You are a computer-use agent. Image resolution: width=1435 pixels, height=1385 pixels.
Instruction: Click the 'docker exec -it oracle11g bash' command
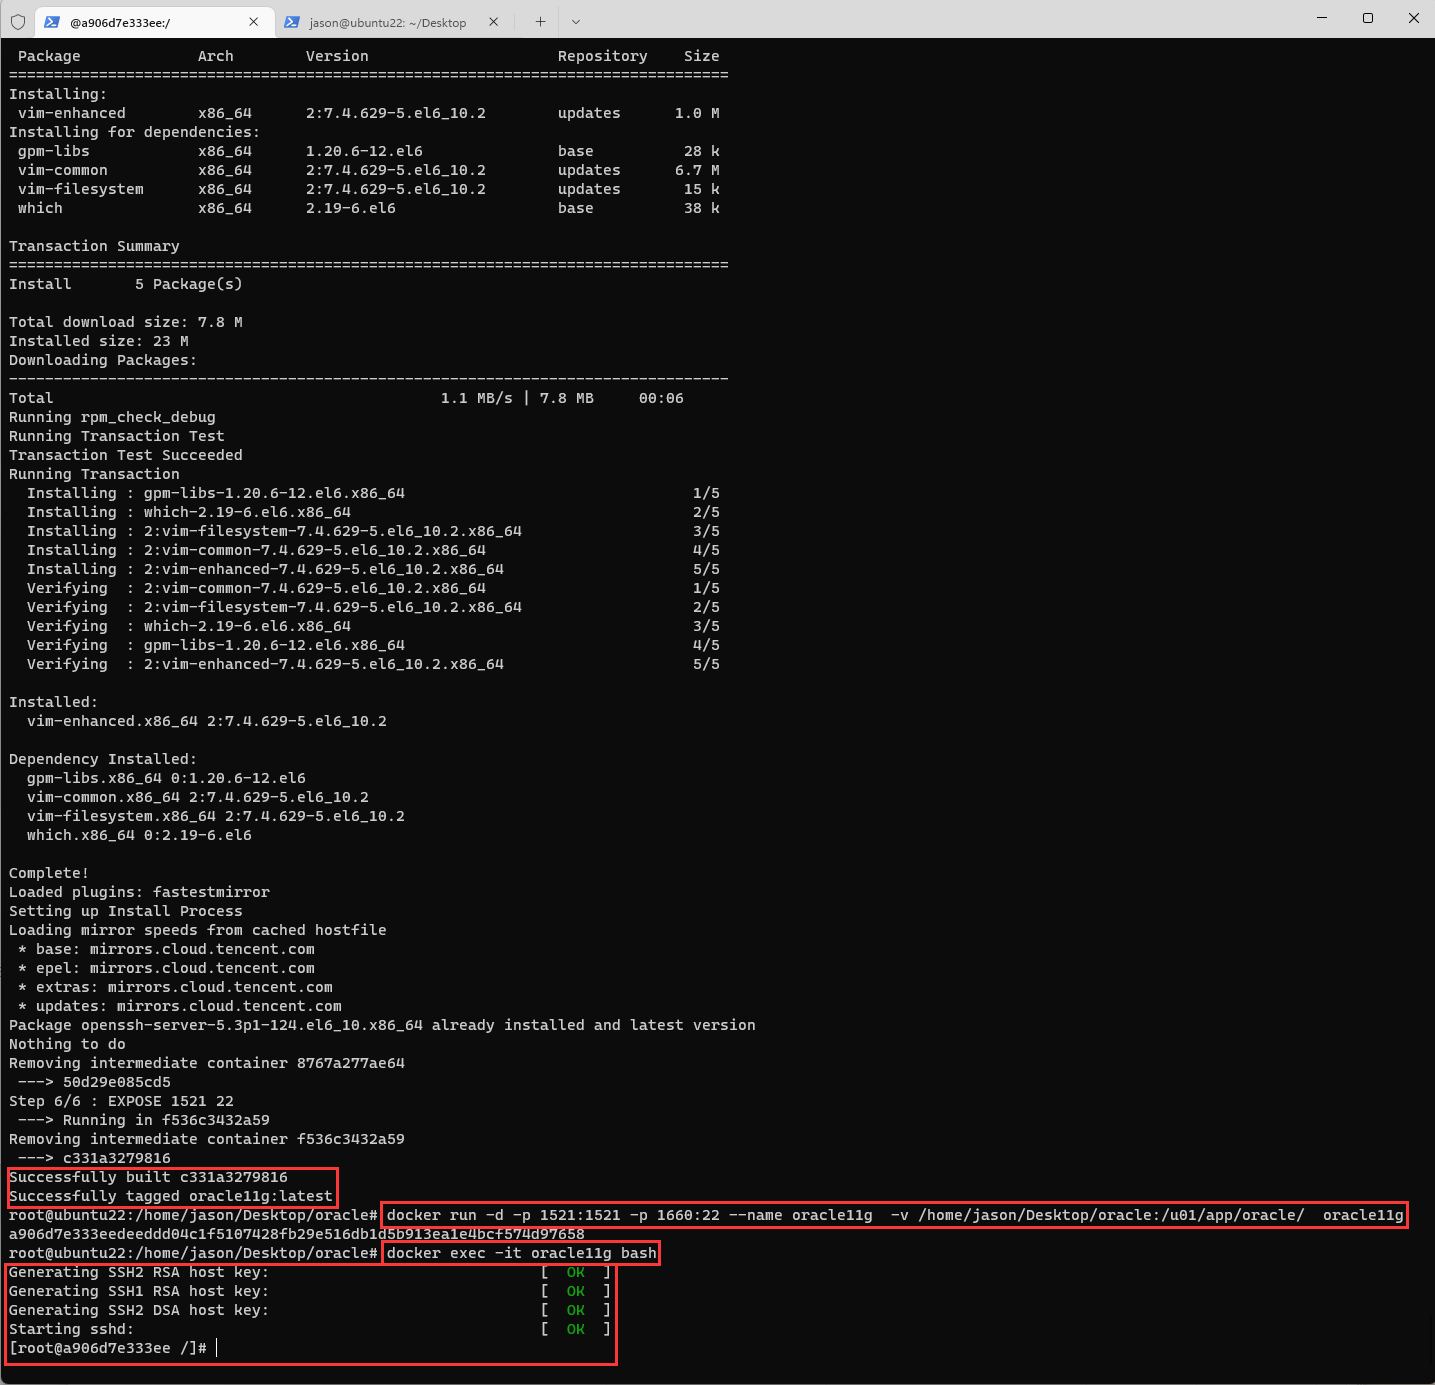pos(521,1253)
